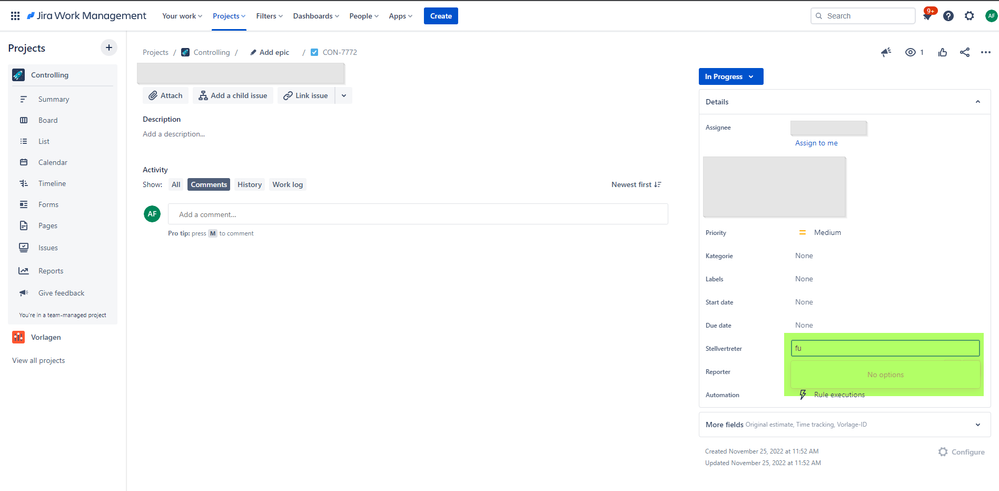999x491 pixels.
Task: Click the Add a comment box
Action: (418, 214)
